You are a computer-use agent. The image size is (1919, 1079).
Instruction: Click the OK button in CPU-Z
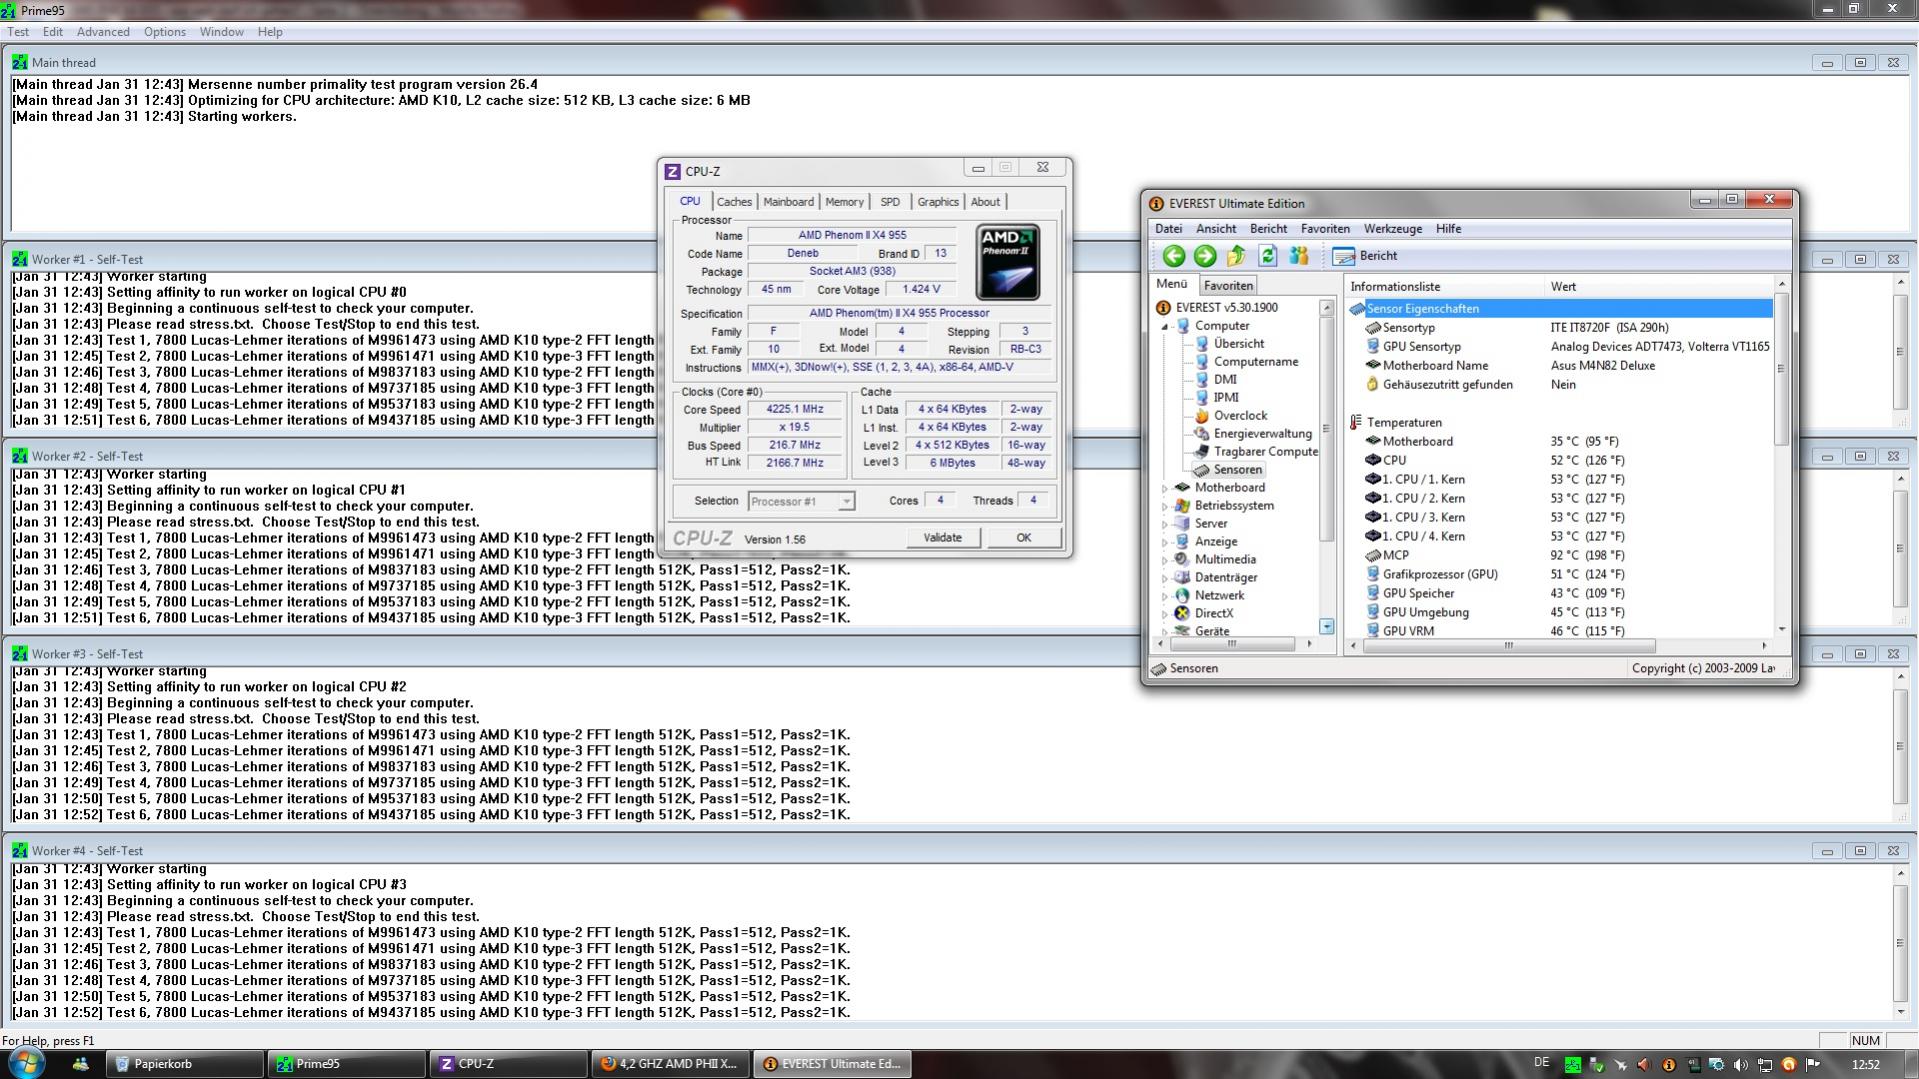[x=1023, y=538]
